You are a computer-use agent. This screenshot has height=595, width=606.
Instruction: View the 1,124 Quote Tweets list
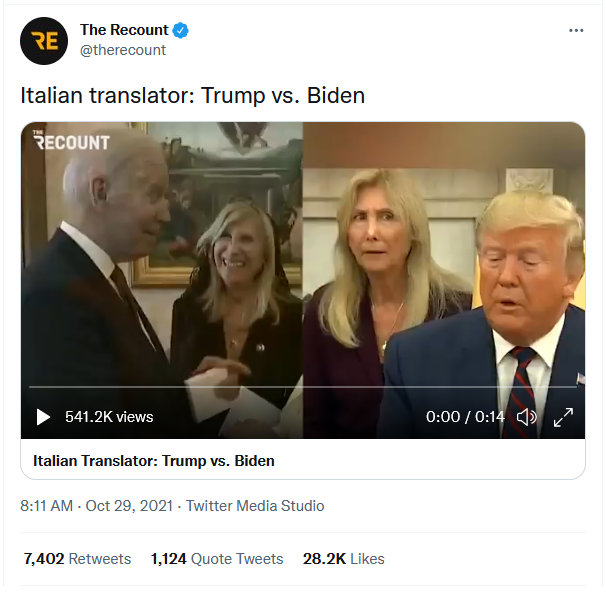[x=217, y=559]
